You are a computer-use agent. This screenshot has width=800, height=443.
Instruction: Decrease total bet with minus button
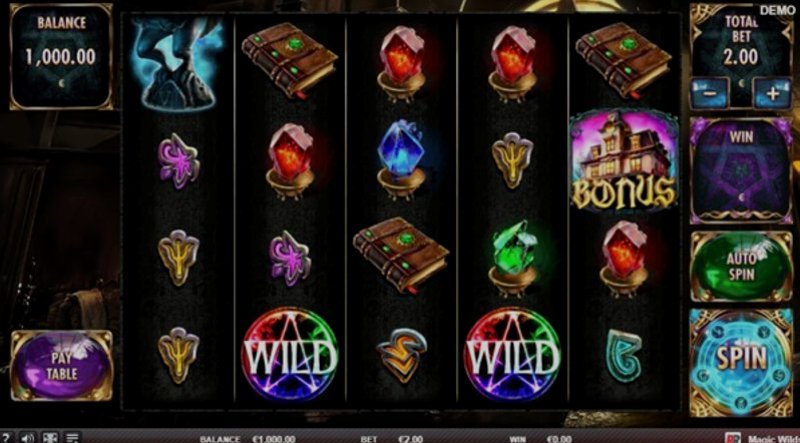(710, 93)
